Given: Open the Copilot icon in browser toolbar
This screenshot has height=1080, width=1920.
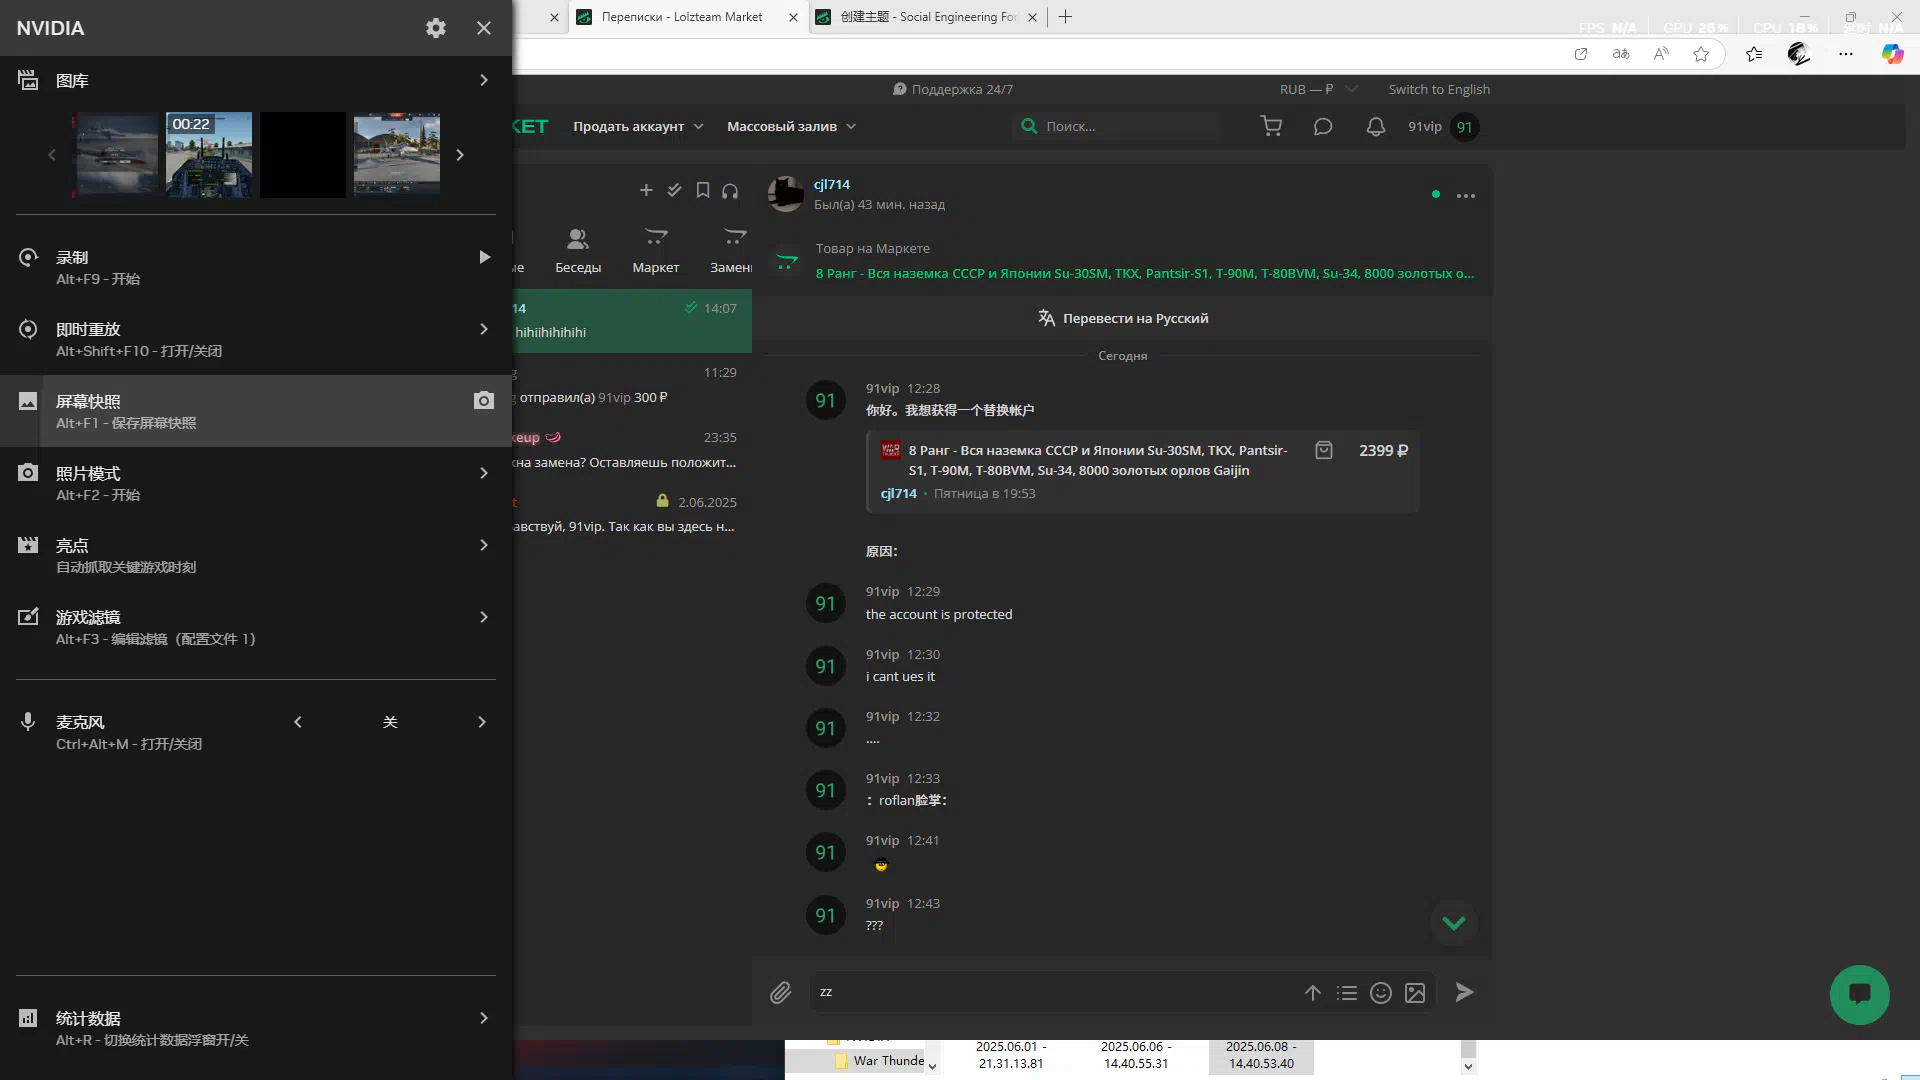Looking at the screenshot, I should [1892, 54].
